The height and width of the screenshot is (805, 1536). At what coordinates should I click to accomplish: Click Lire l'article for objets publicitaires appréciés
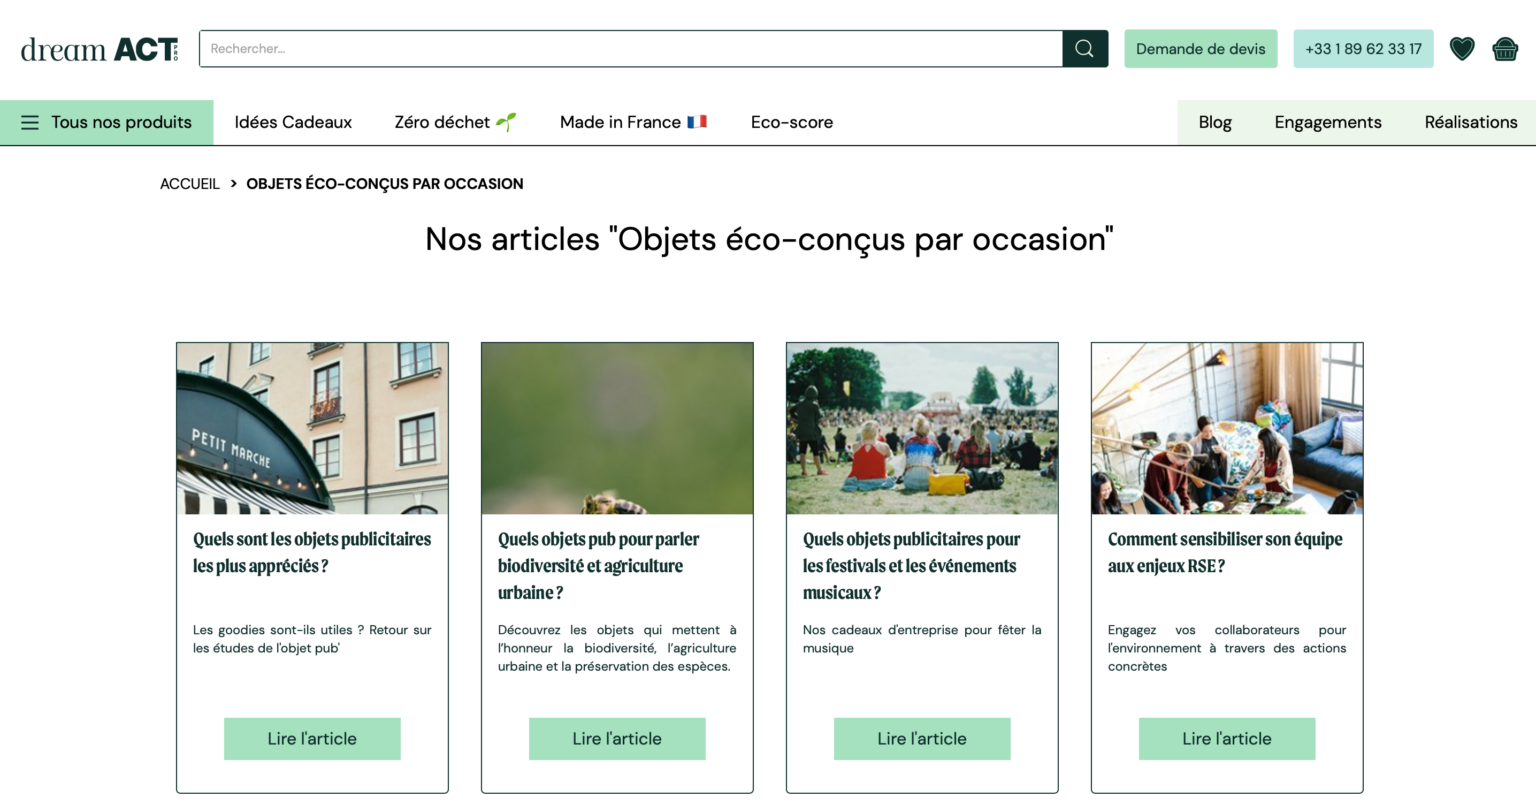312,739
